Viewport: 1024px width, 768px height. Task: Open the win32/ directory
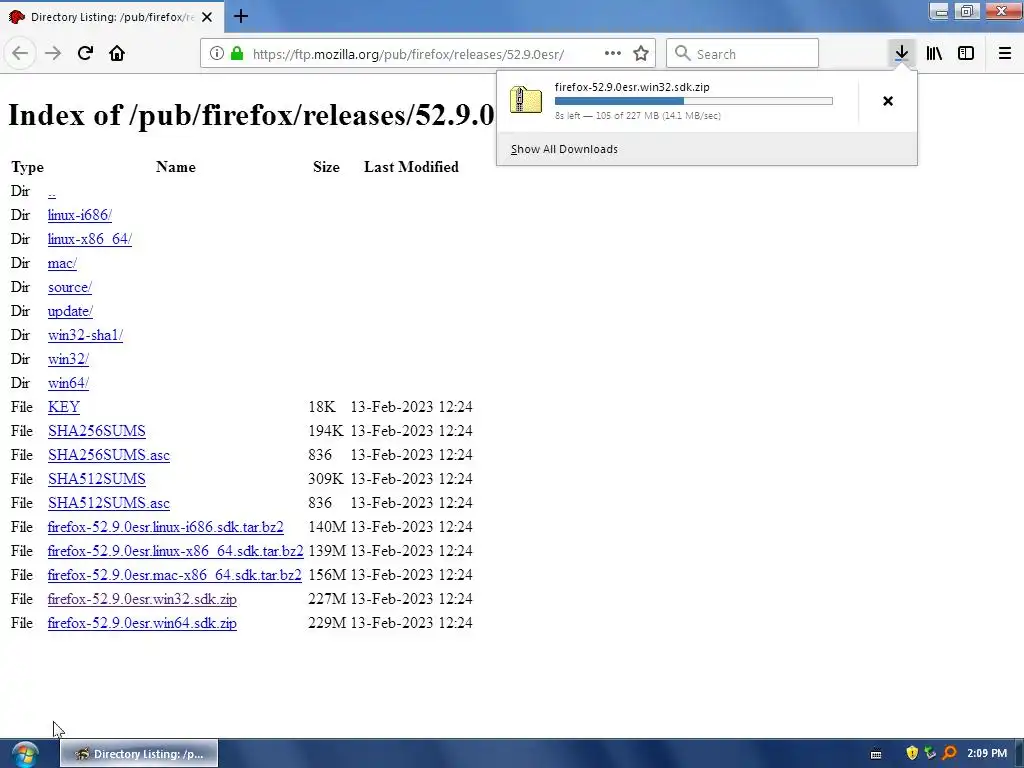click(x=68, y=359)
